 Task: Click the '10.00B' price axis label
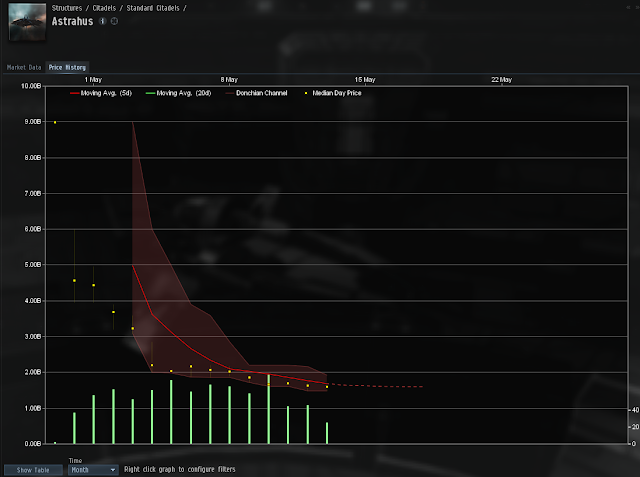point(31,86)
